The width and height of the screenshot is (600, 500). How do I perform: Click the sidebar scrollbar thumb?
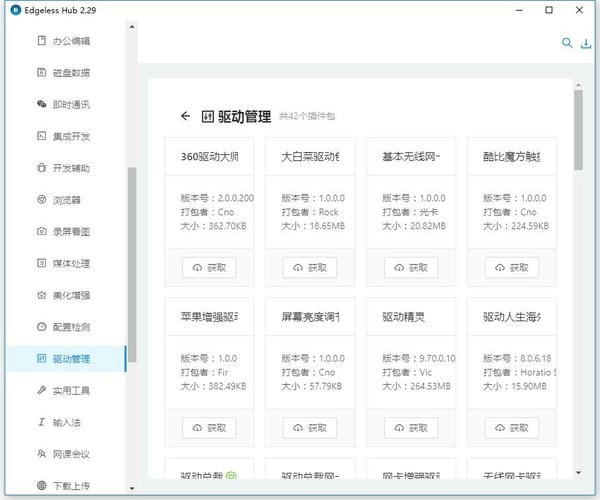[132, 265]
